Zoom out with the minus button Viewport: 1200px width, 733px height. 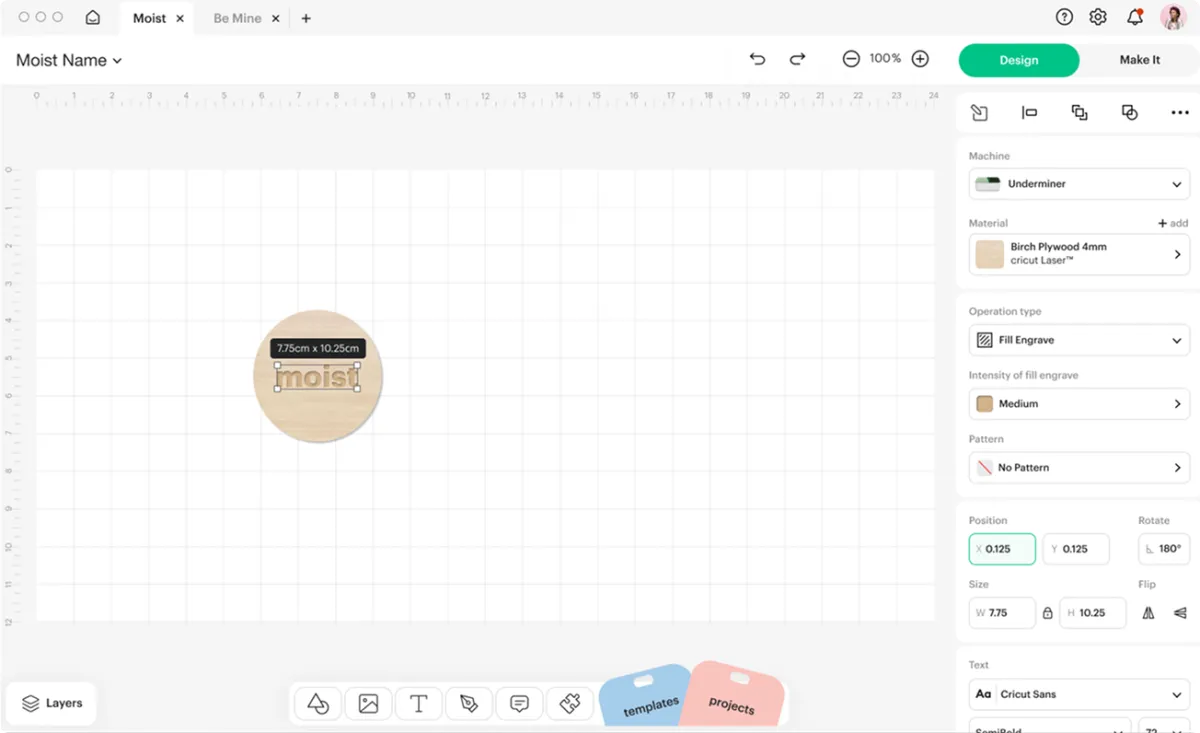coord(851,59)
